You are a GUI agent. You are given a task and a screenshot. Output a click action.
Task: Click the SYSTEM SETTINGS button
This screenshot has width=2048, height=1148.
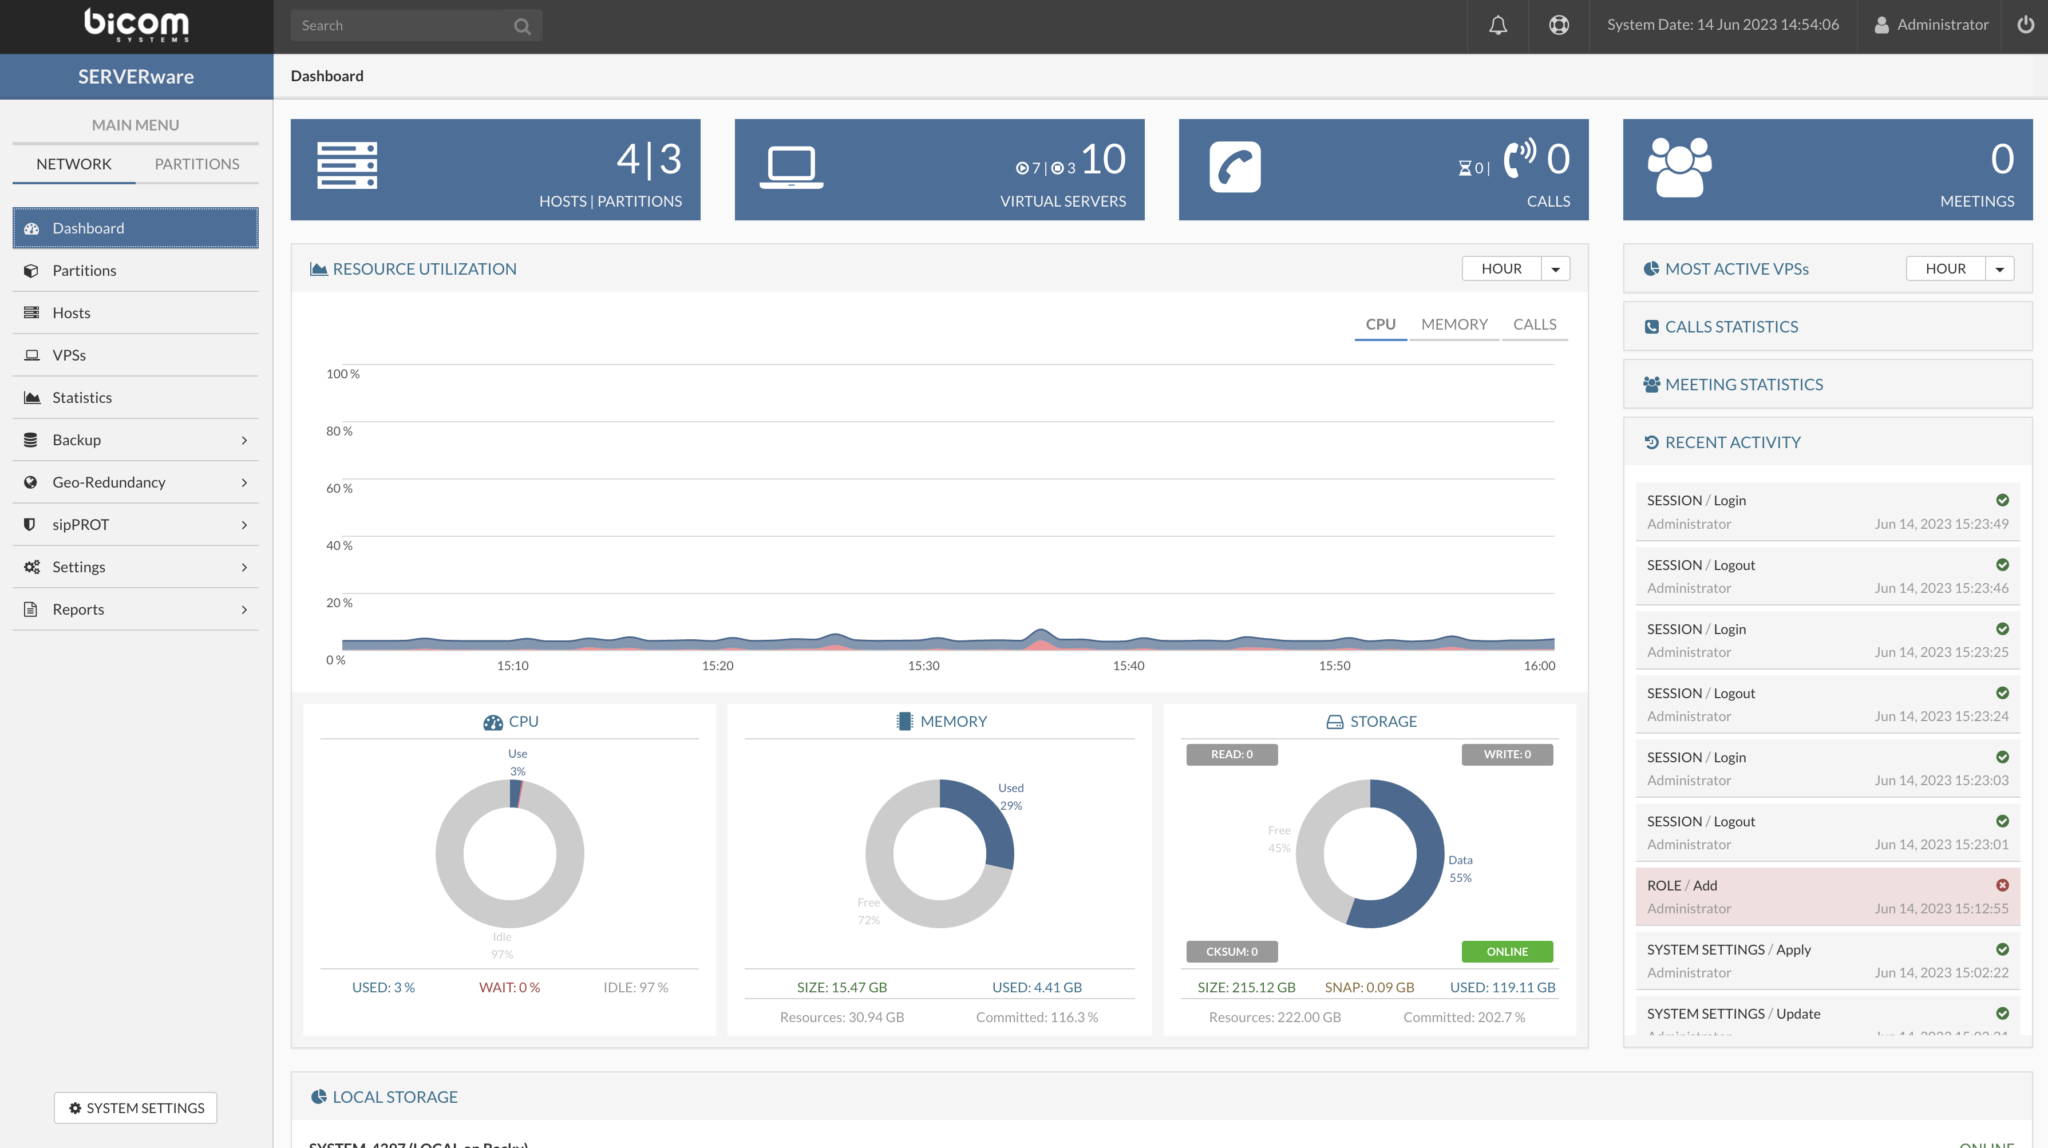point(135,1108)
